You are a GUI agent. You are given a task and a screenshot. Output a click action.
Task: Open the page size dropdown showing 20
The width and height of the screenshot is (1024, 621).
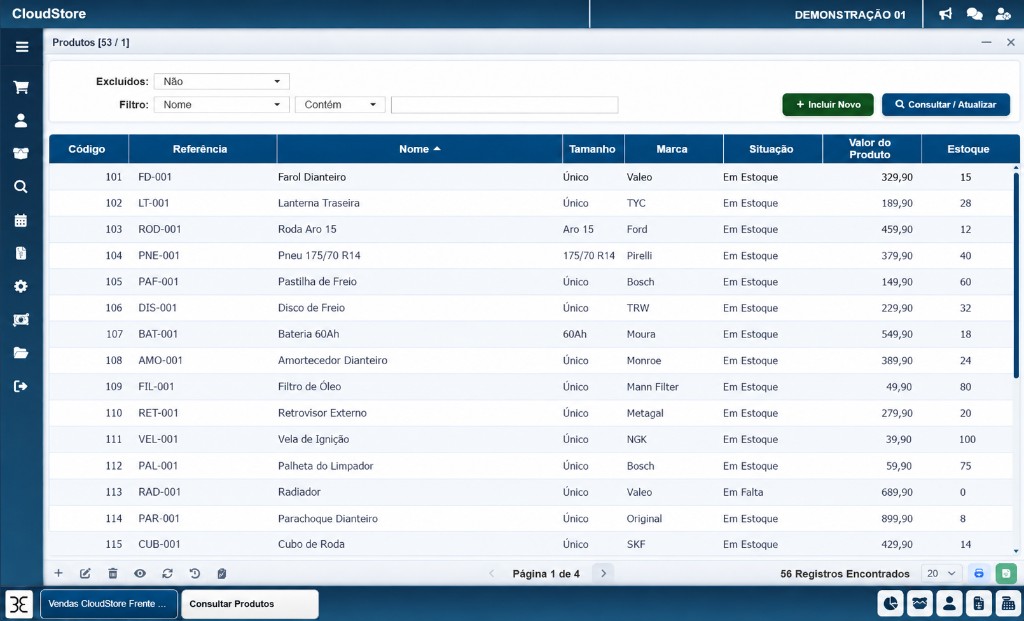[x=941, y=573]
